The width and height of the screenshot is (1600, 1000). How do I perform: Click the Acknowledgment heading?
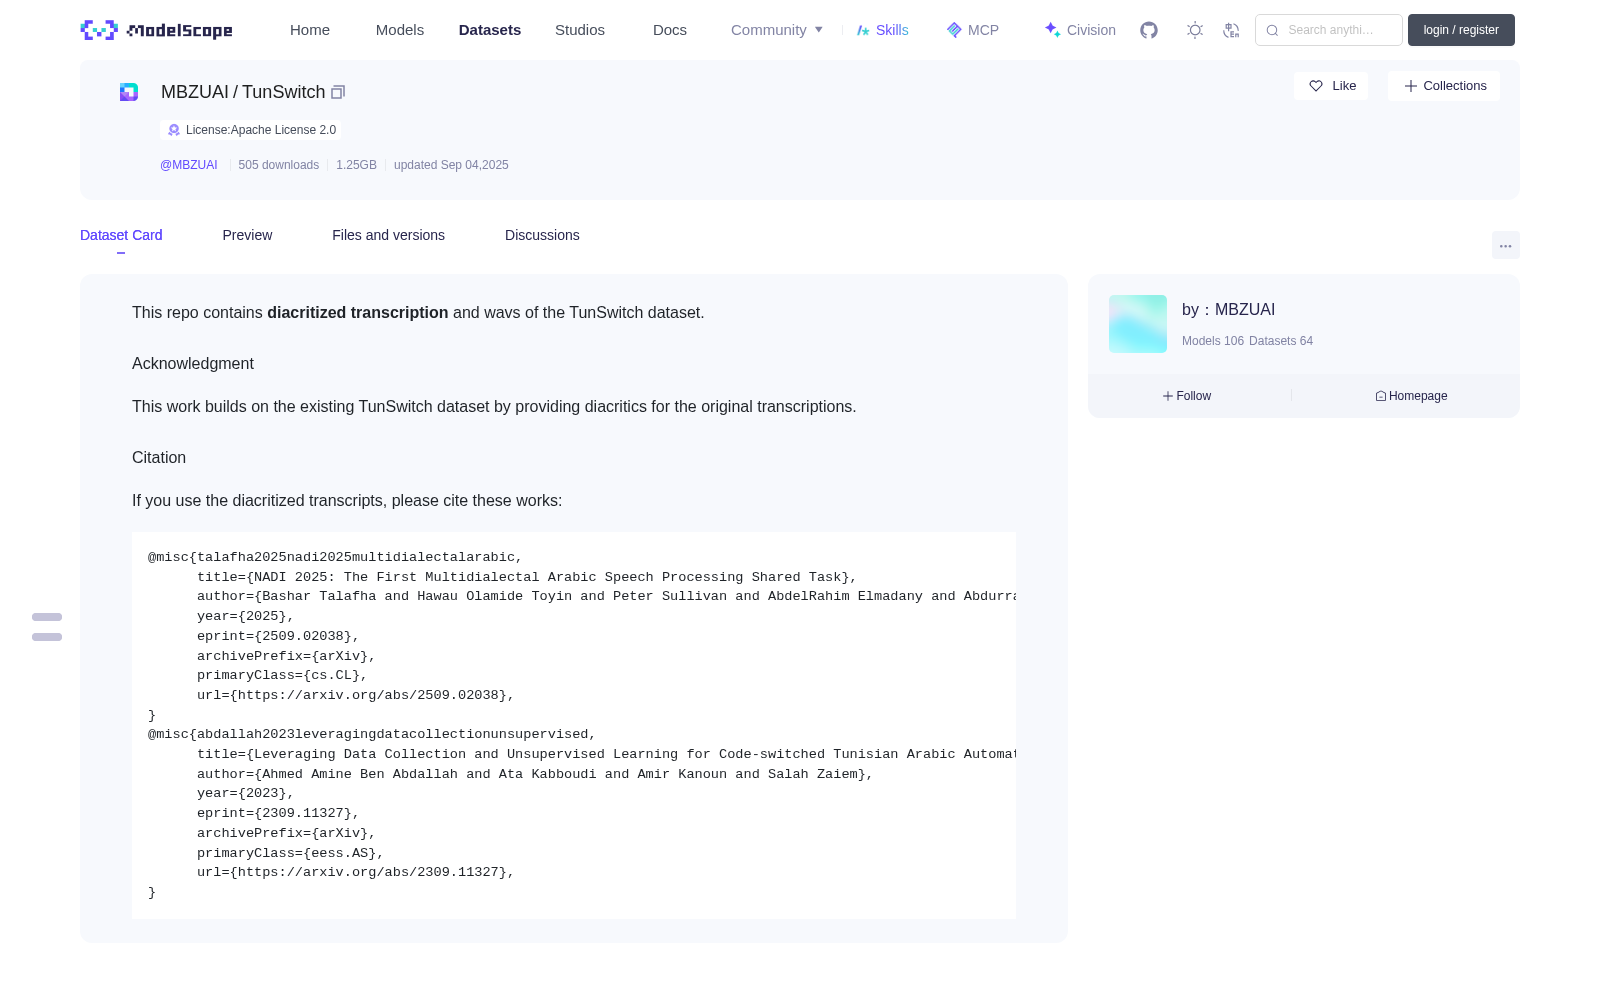pos(193,364)
